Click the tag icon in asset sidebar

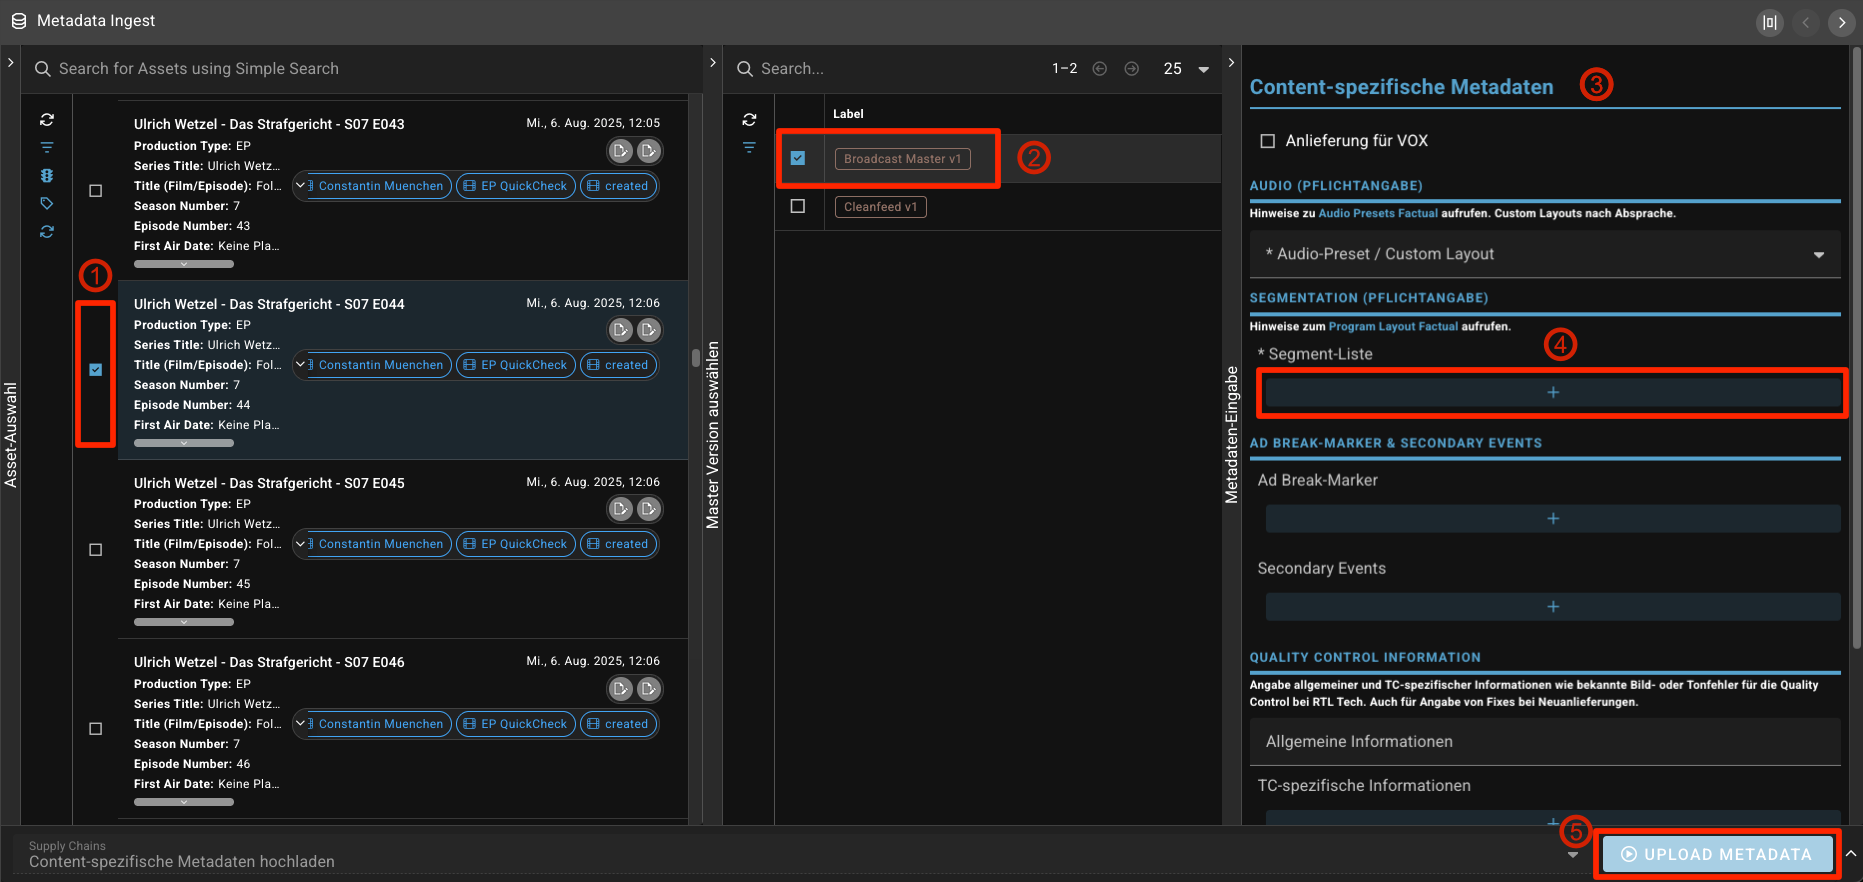47,203
